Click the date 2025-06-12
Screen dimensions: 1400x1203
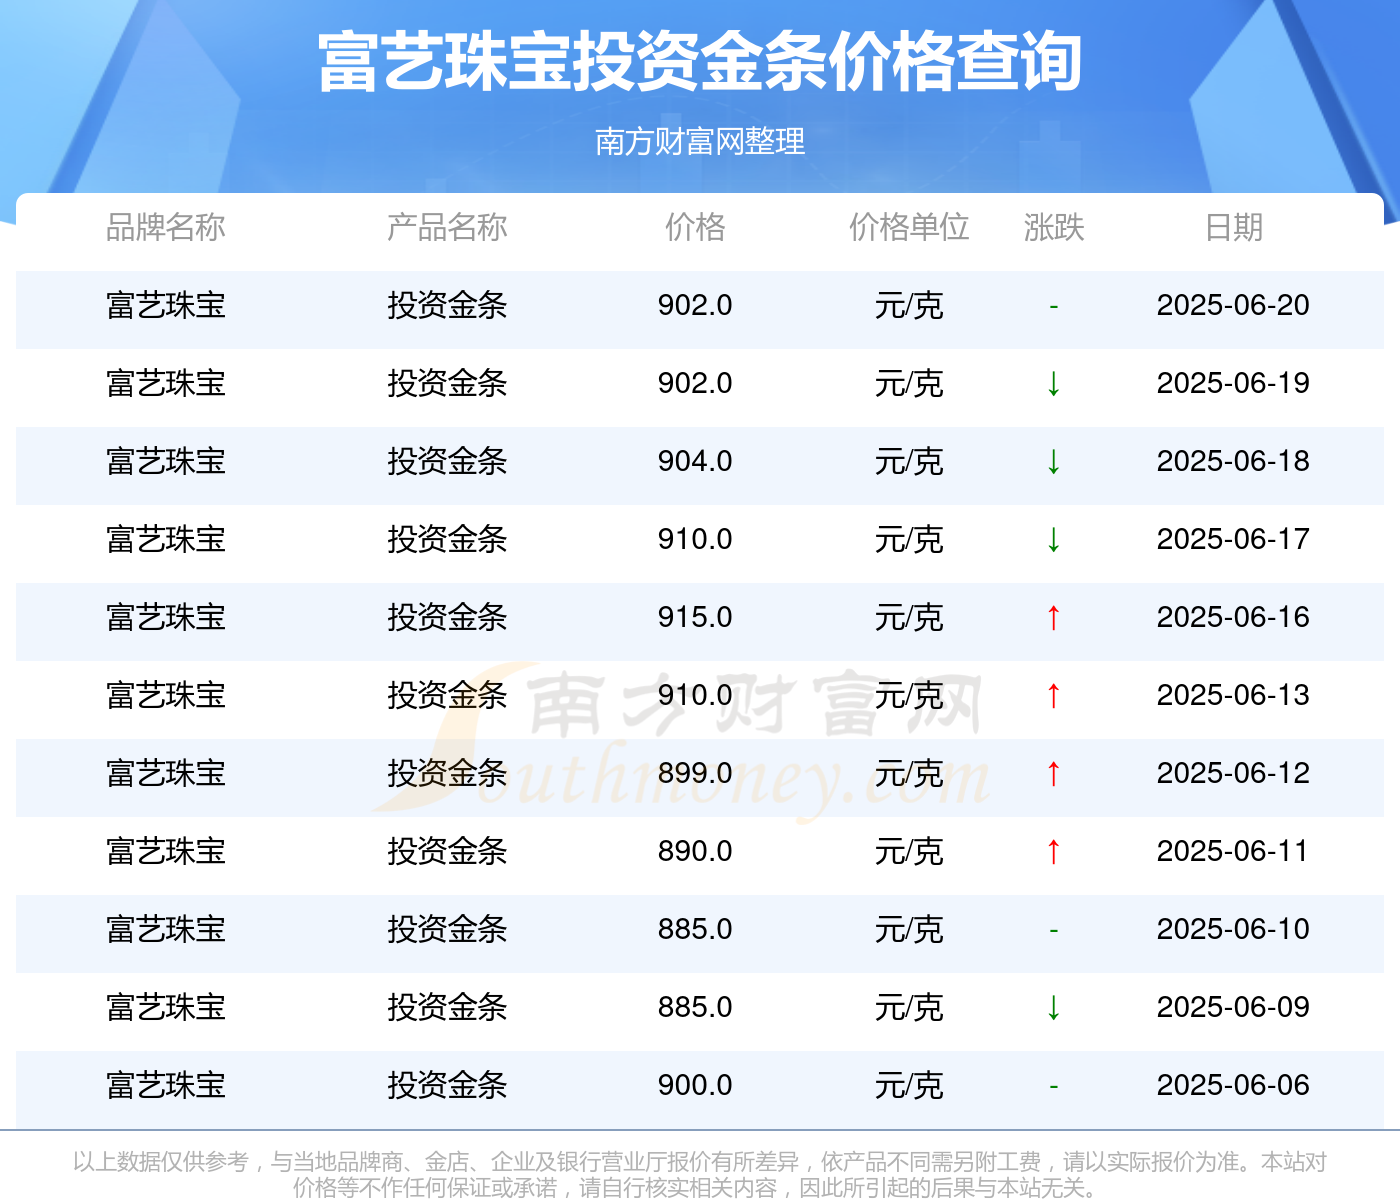pyautogui.click(x=1233, y=773)
